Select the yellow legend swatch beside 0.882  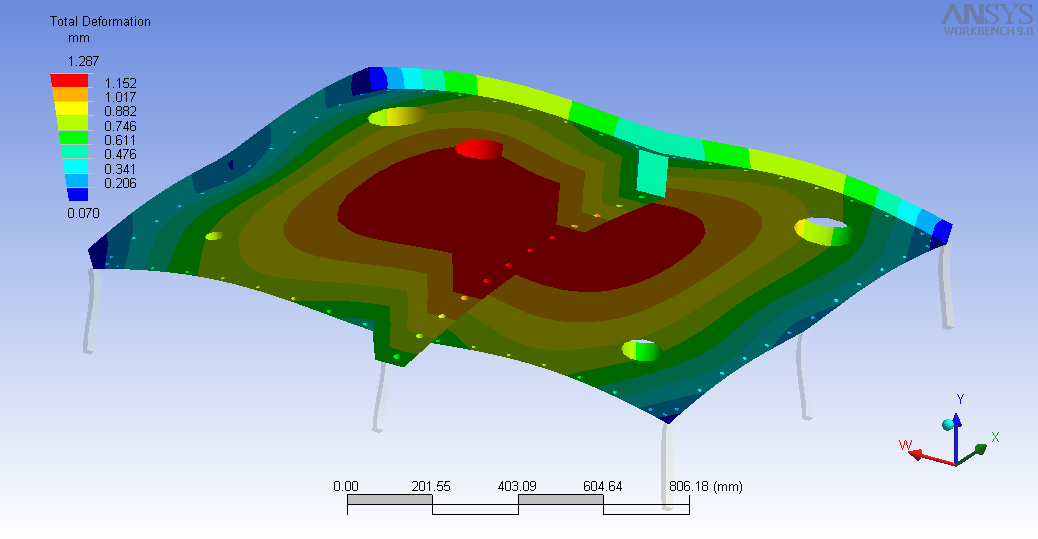71,109
